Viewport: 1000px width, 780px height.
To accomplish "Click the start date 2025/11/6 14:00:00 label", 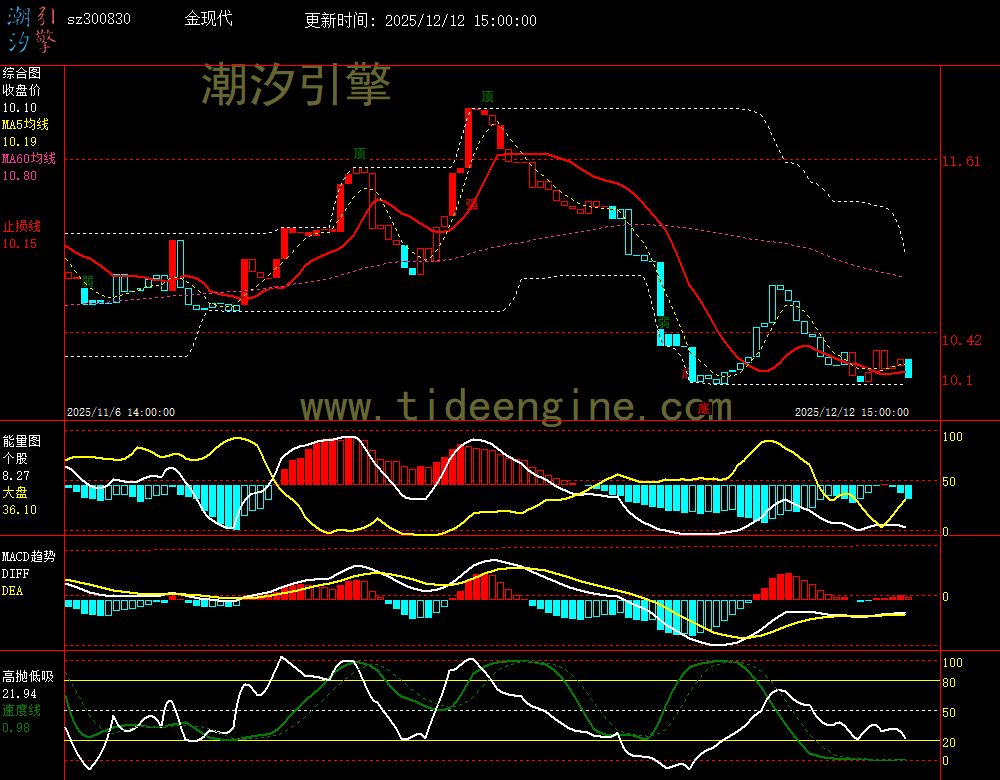I will pyautogui.click(x=121, y=411).
